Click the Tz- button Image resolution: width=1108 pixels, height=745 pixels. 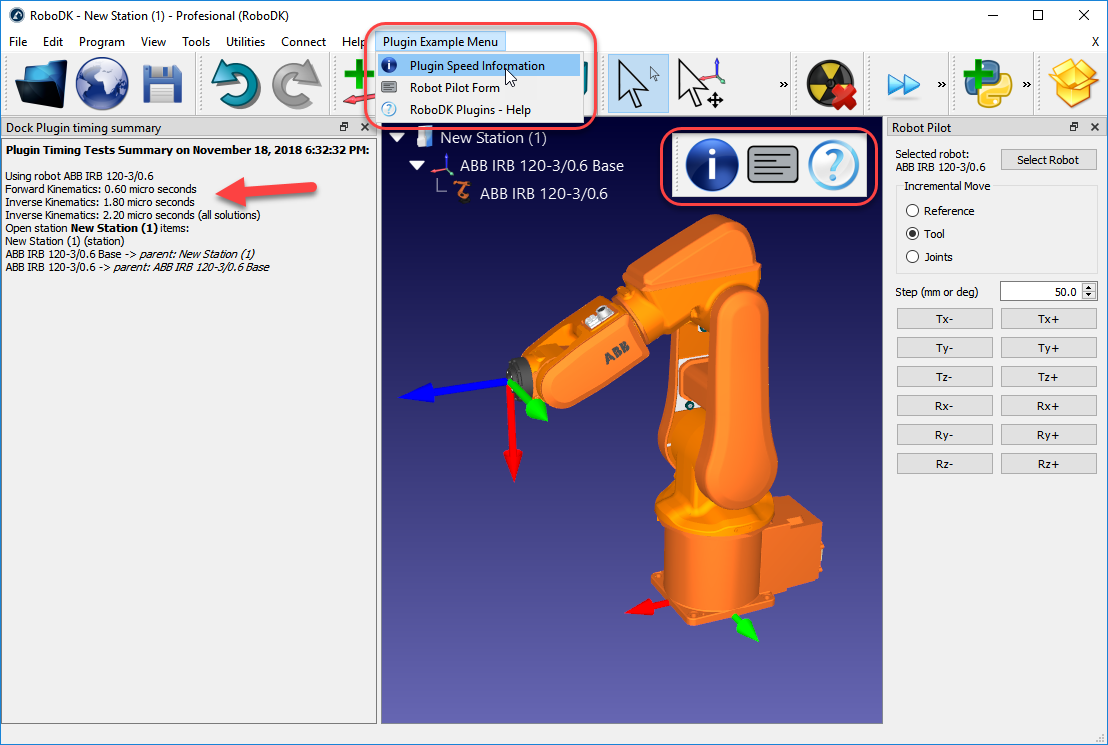tap(944, 377)
